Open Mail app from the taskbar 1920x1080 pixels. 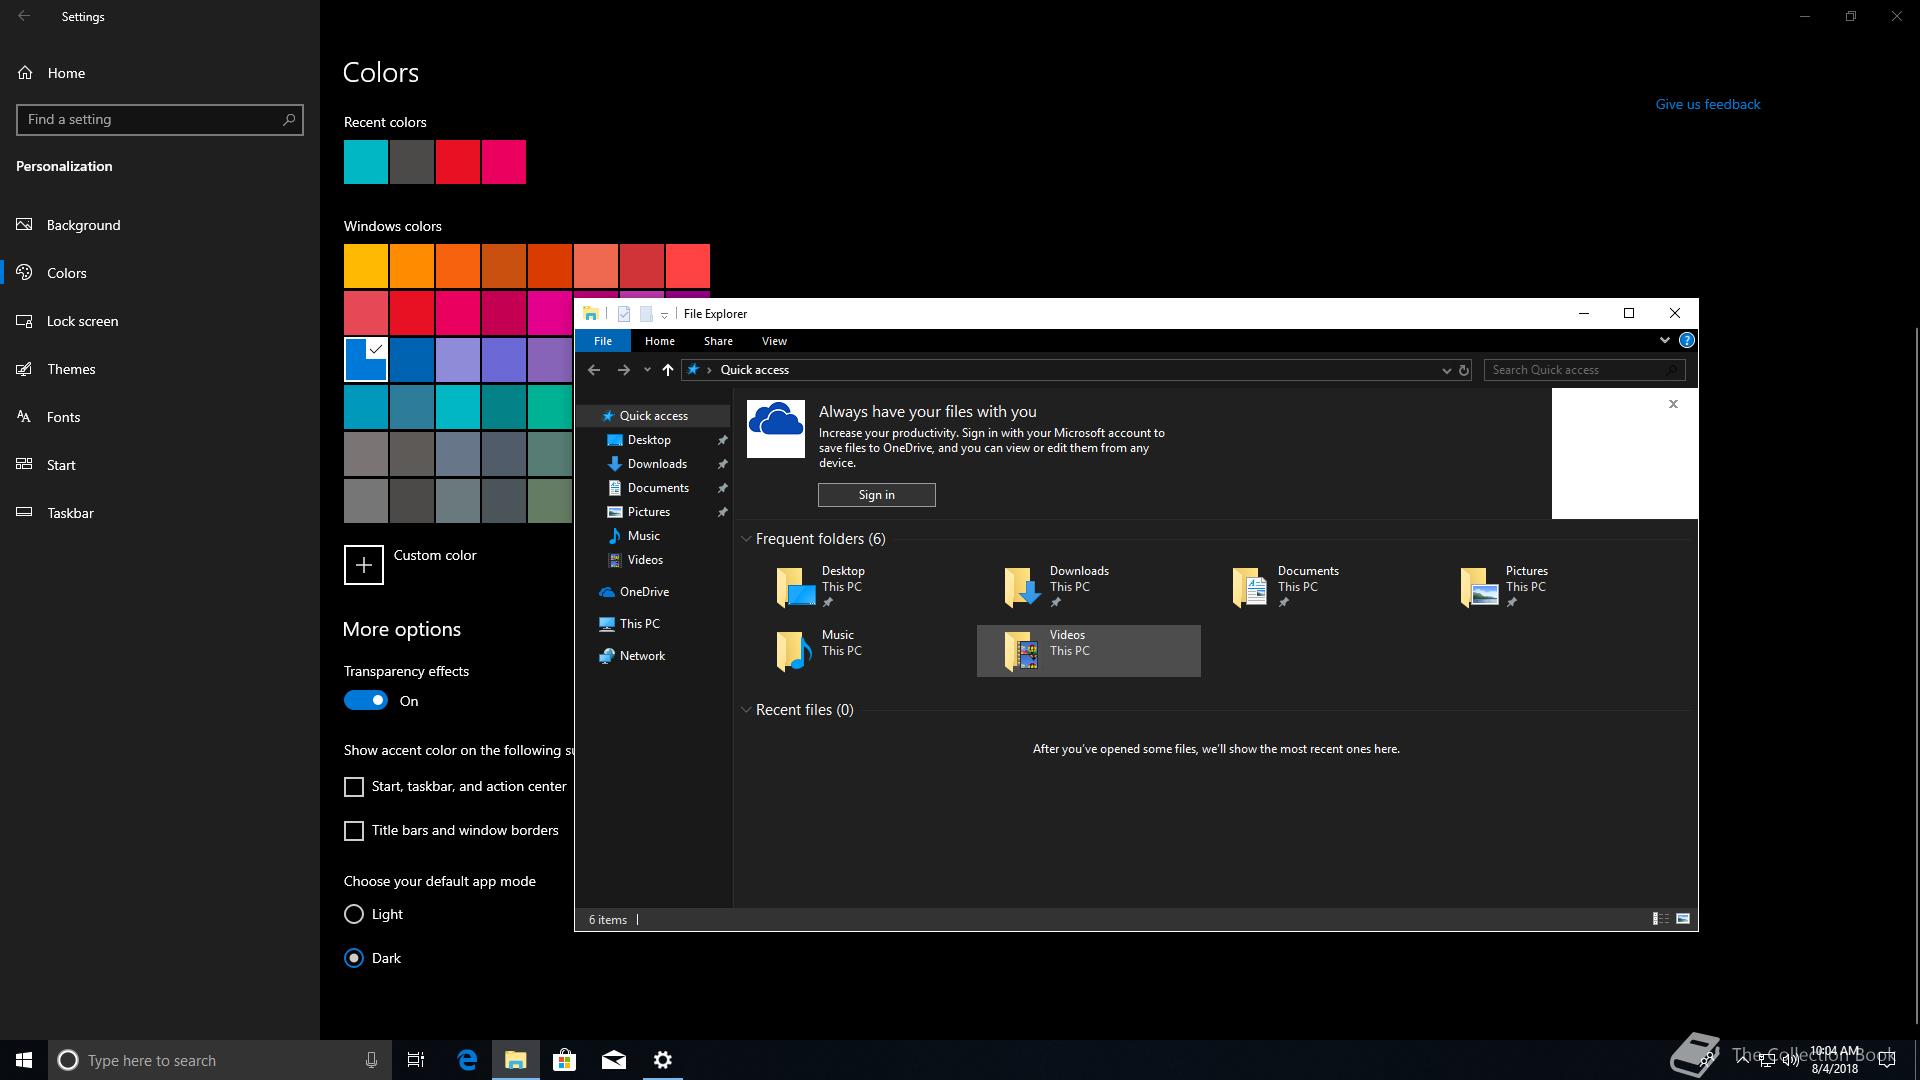click(x=614, y=1060)
